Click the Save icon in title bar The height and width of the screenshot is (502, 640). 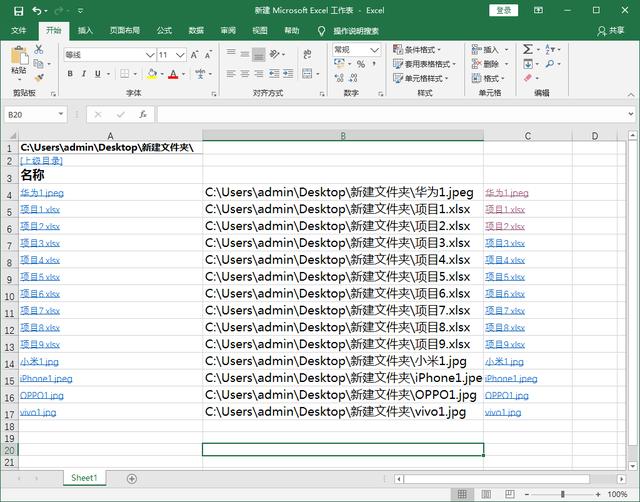(x=18, y=11)
